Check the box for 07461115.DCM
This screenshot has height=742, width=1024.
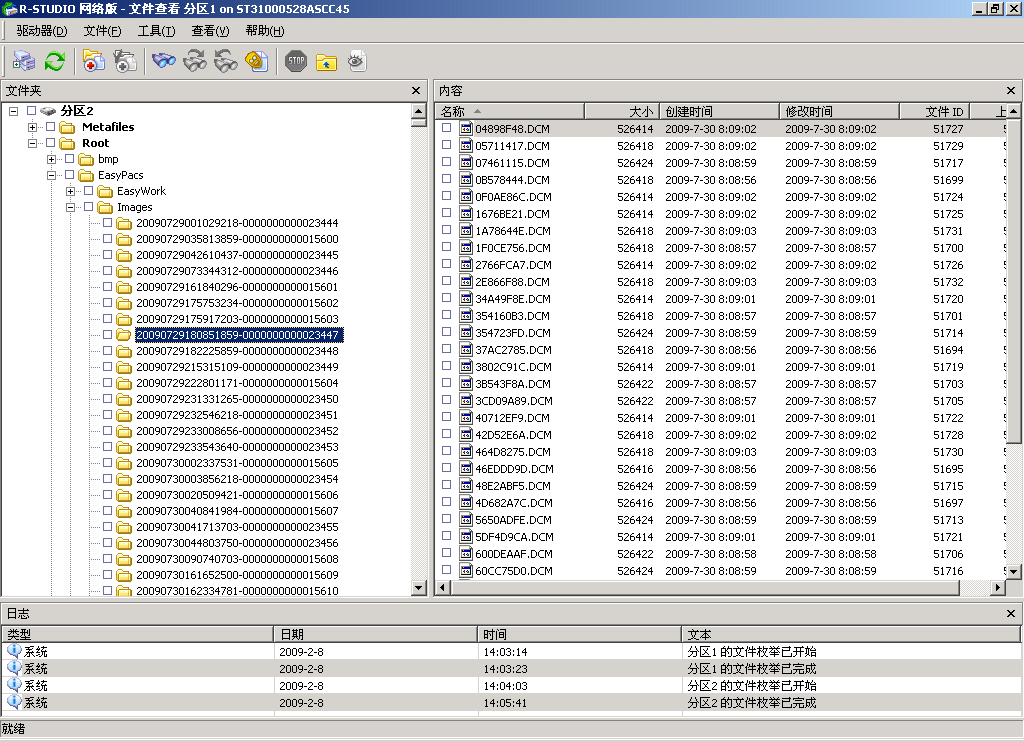click(x=447, y=161)
